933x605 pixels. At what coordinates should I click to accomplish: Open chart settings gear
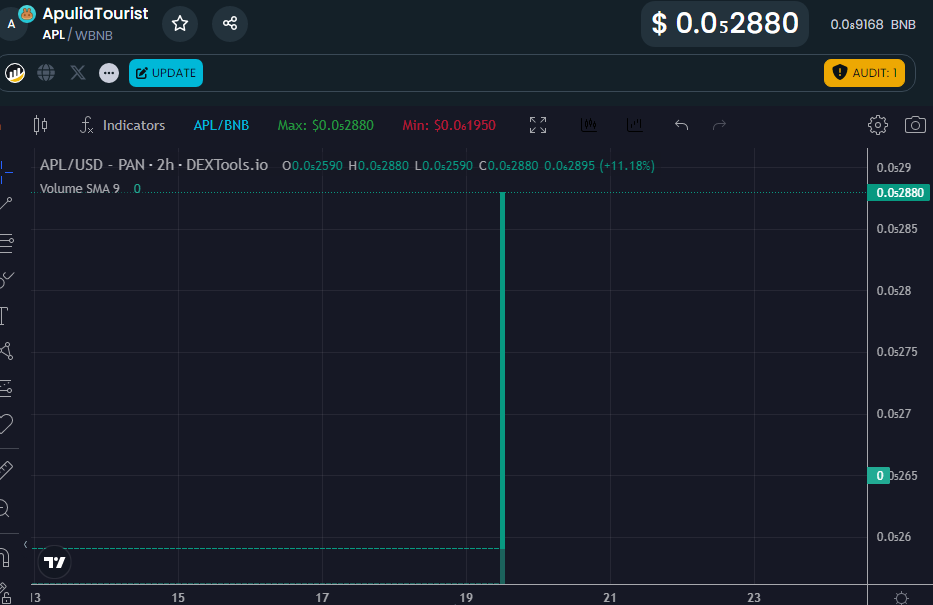tap(878, 125)
